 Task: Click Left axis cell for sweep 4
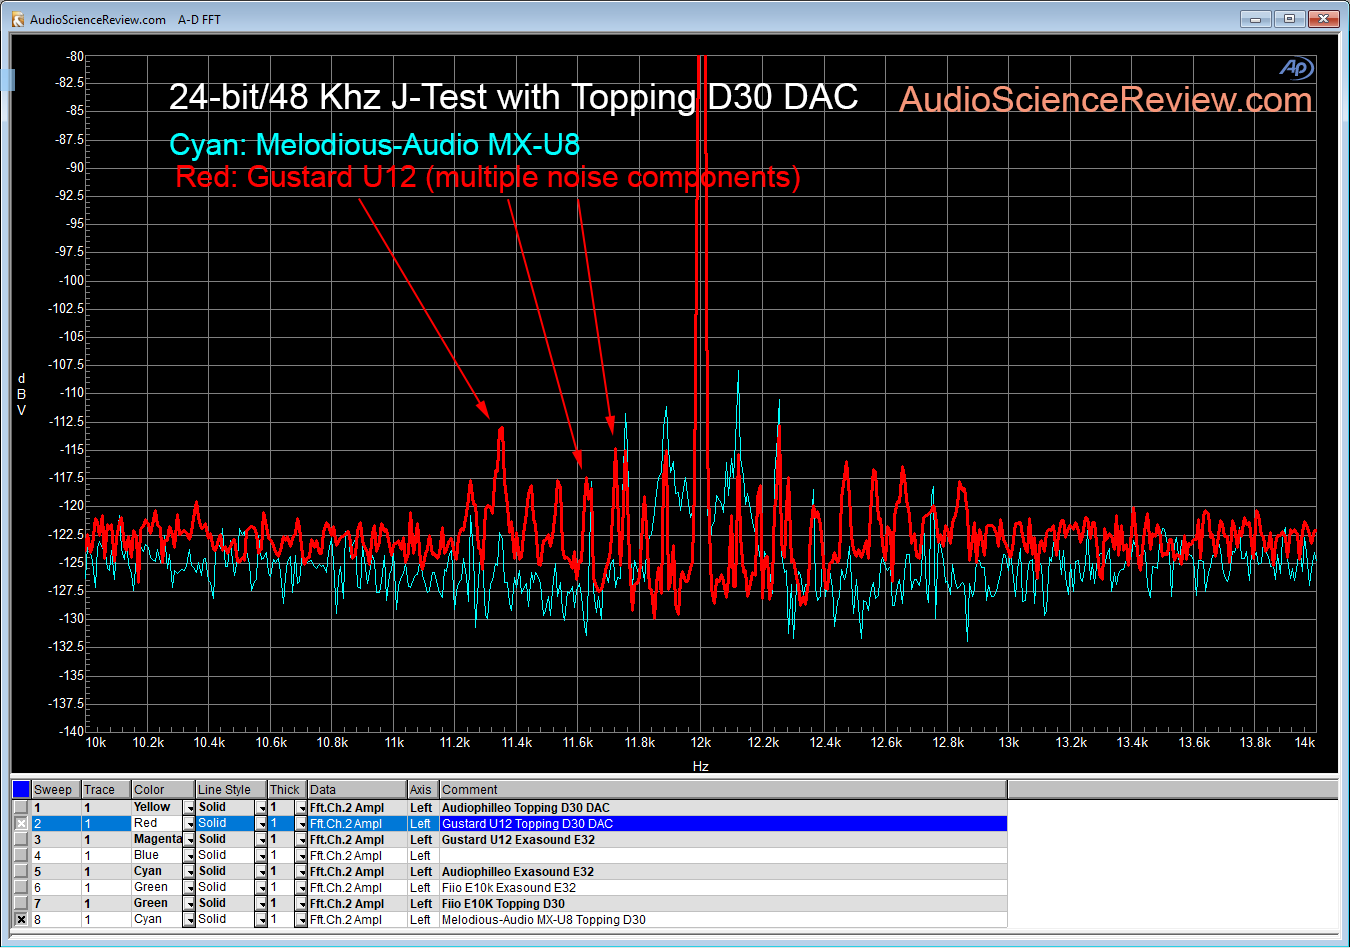(x=423, y=856)
